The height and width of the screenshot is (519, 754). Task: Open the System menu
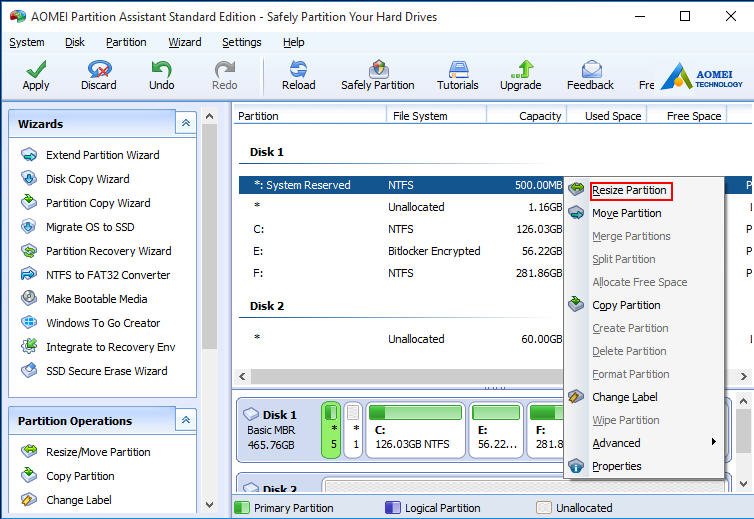pos(27,42)
